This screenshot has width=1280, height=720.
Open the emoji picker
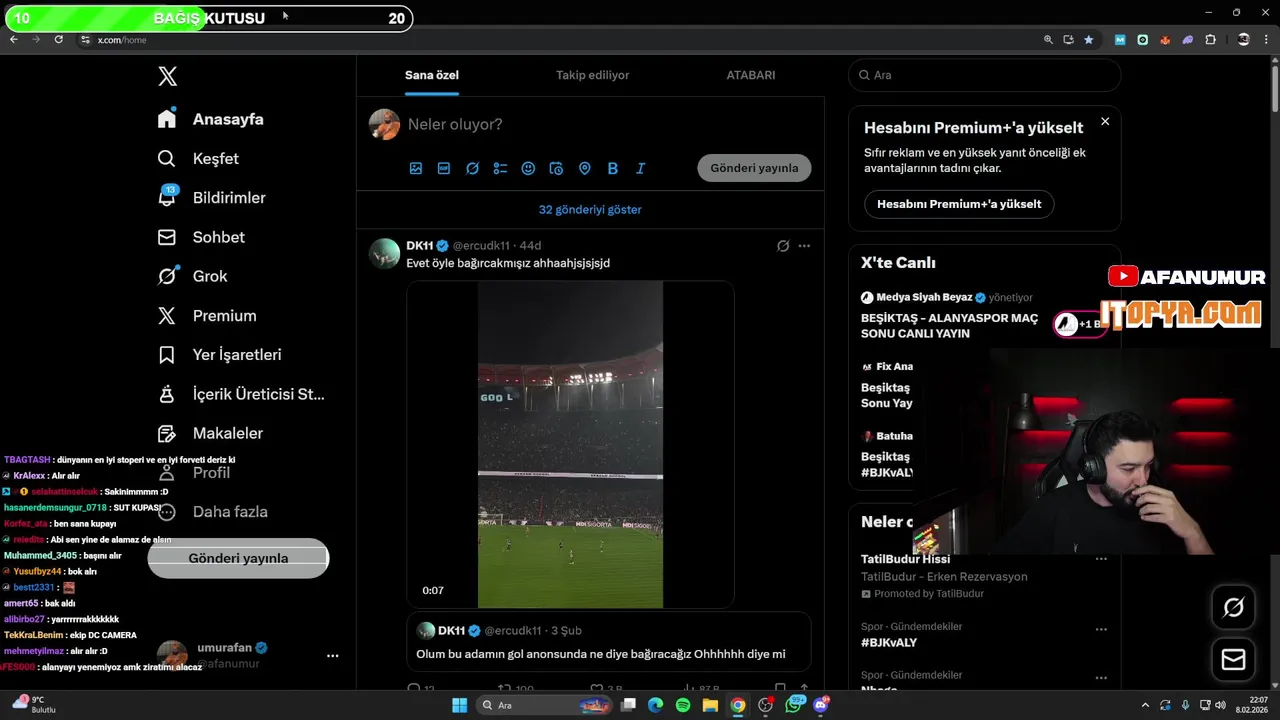click(528, 168)
